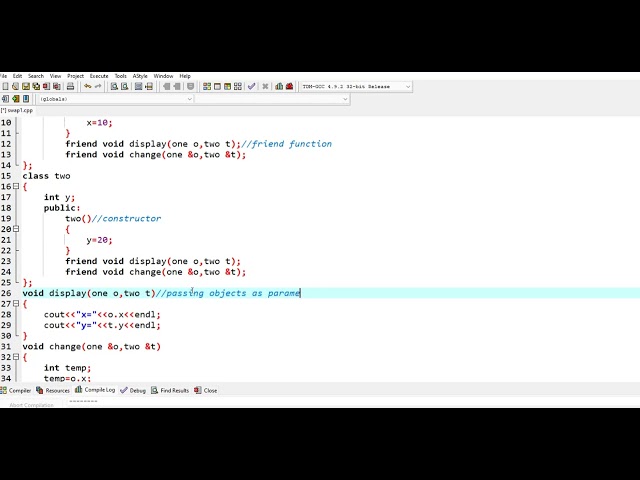
Task: Click the Profile Analysis chart icon
Action: [x=279, y=87]
